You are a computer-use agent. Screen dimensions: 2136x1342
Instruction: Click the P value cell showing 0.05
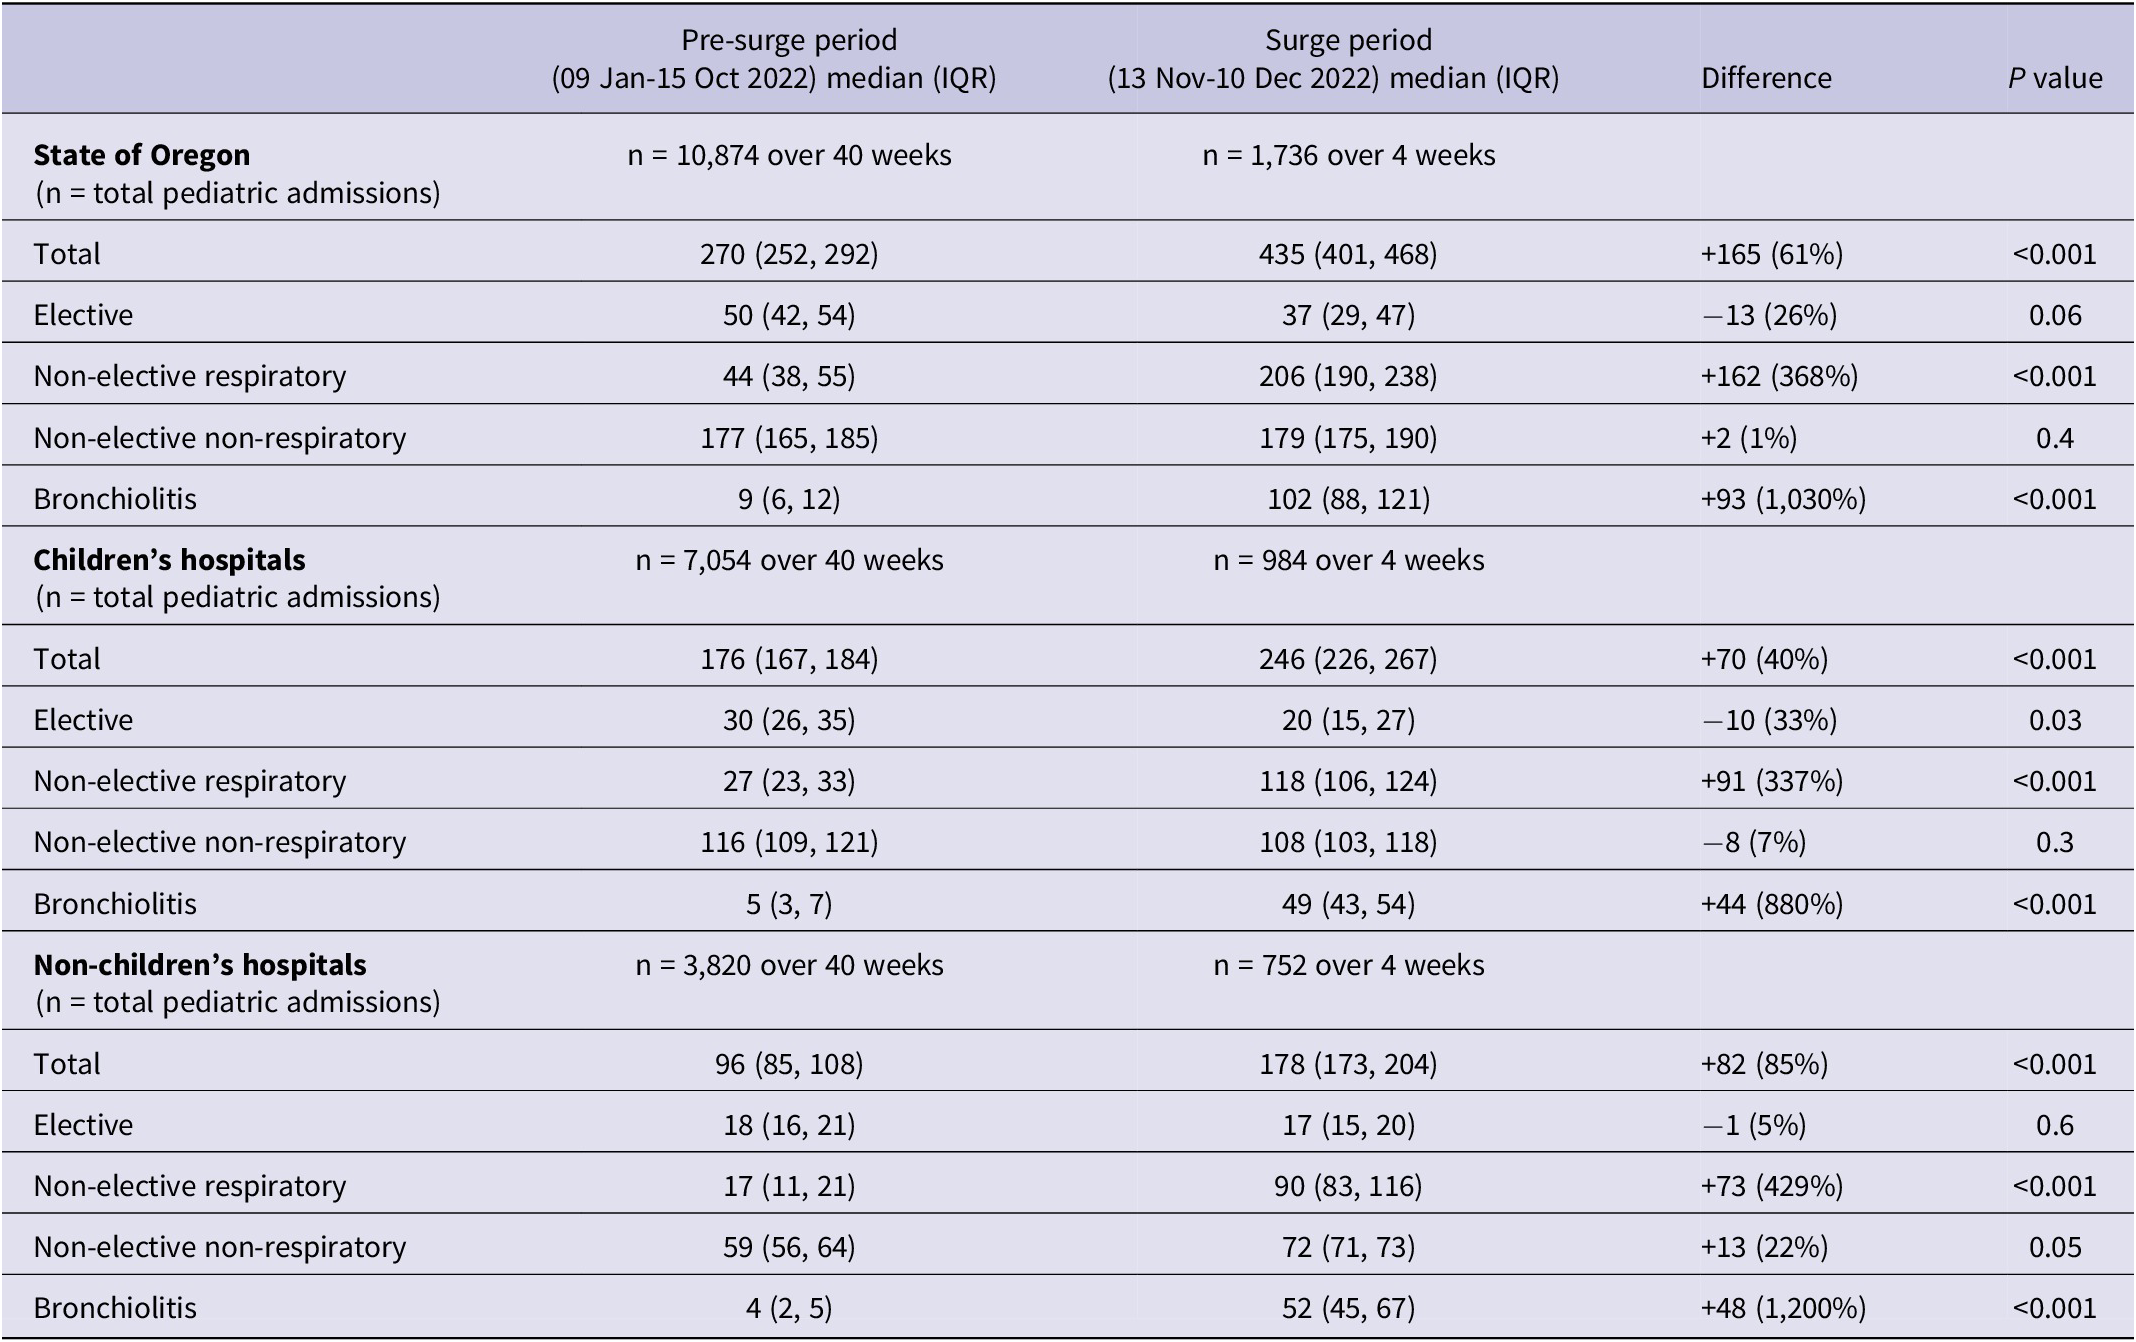(x=2054, y=1247)
